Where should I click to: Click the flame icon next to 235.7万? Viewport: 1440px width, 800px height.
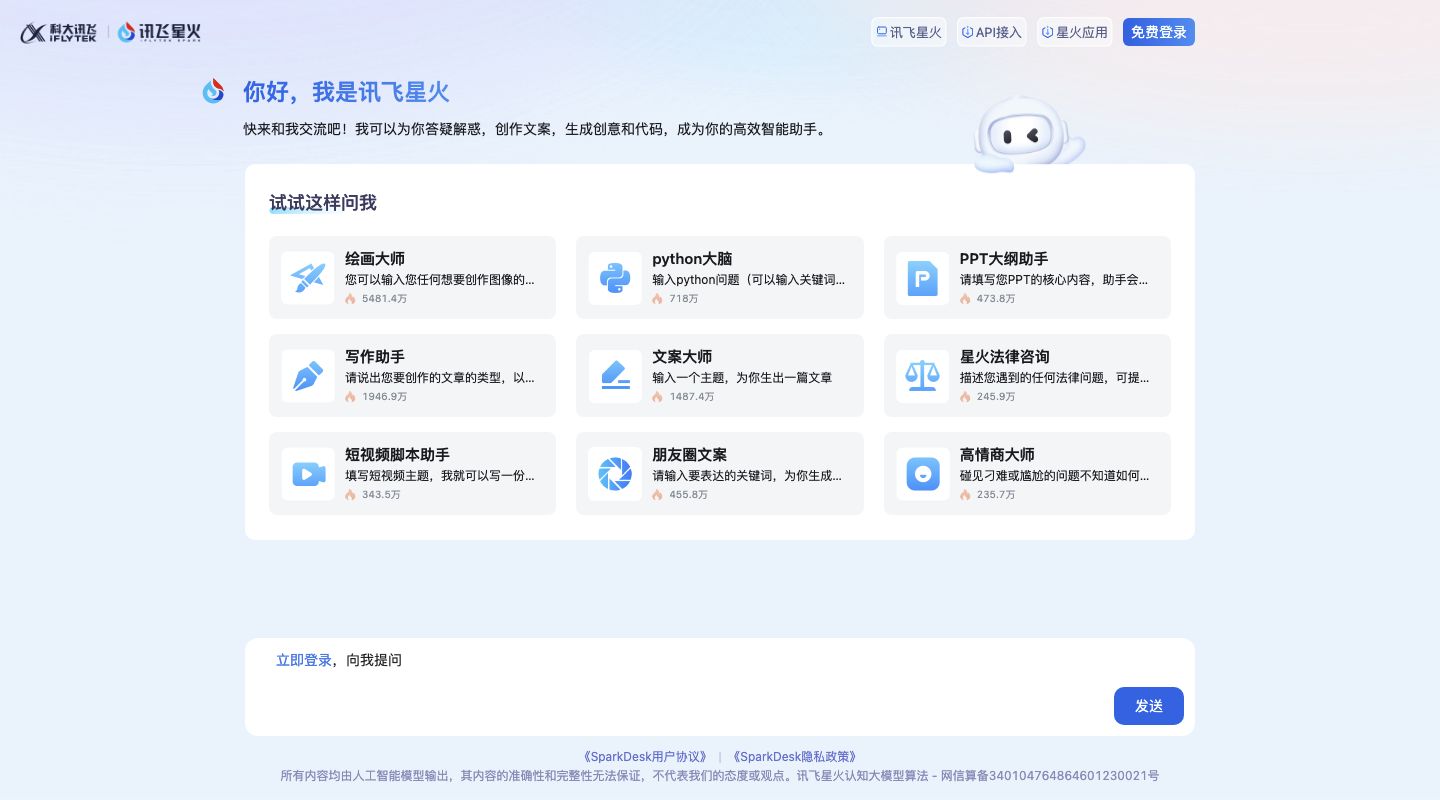[x=965, y=495]
